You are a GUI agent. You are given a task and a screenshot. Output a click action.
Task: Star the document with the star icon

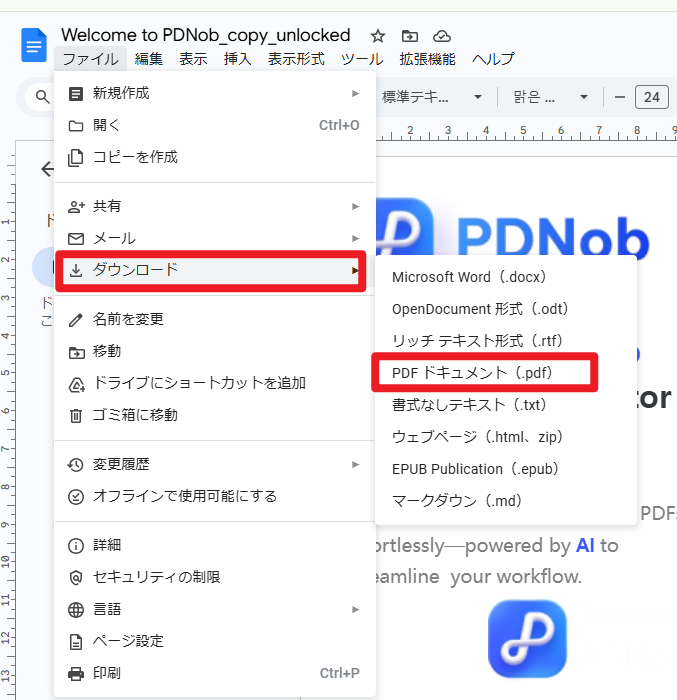click(x=378, y=36)
